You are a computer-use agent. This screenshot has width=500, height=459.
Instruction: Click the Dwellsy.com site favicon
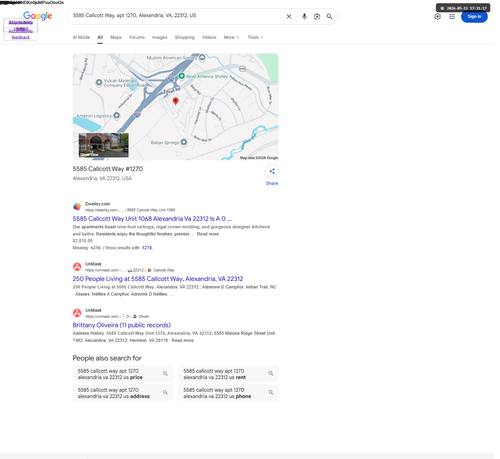77,207
